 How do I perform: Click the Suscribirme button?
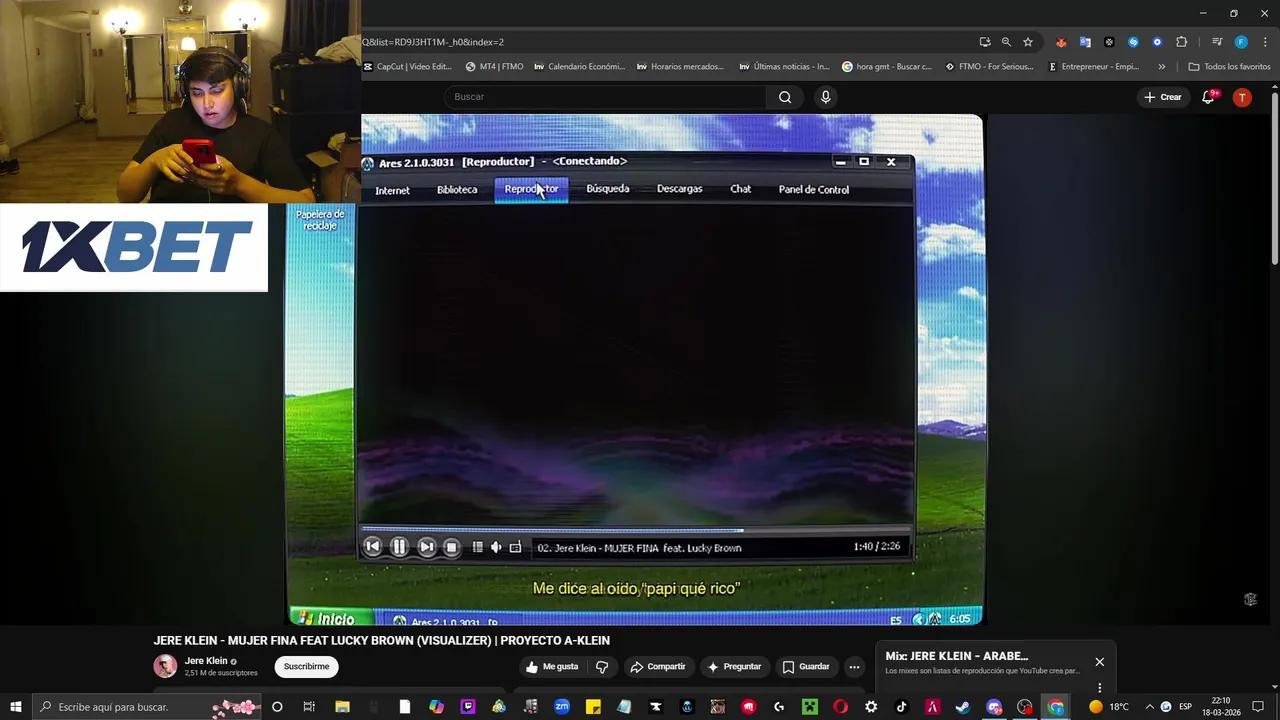pyautogui.click(x=306, y=666)
